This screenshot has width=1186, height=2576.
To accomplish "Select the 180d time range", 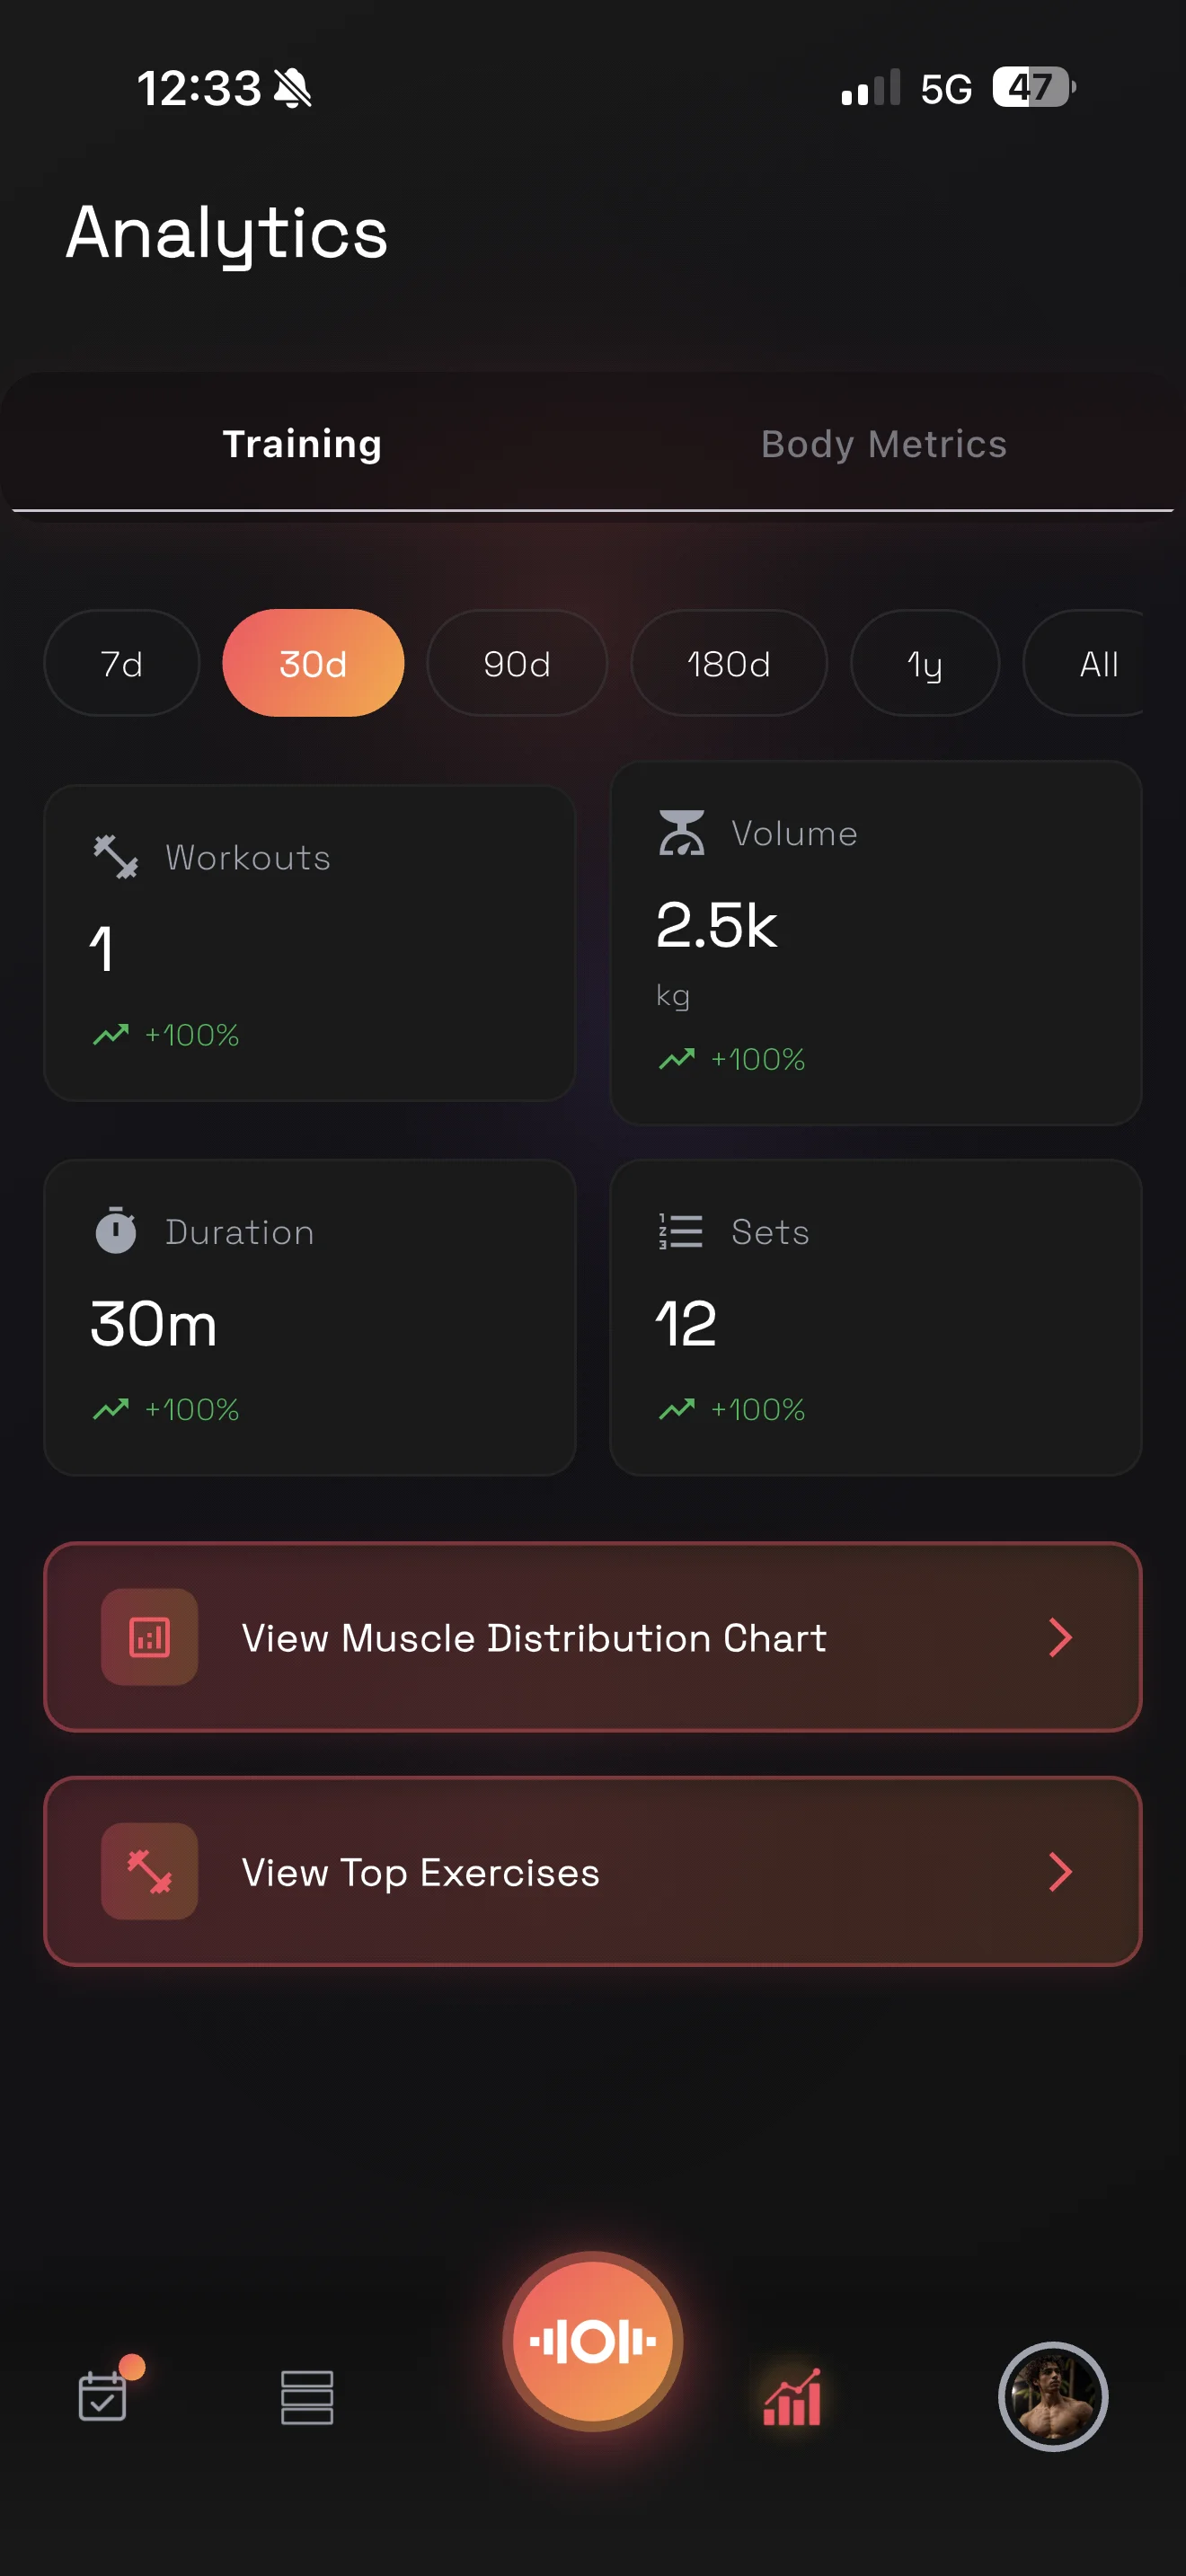I will click(728, 663).
